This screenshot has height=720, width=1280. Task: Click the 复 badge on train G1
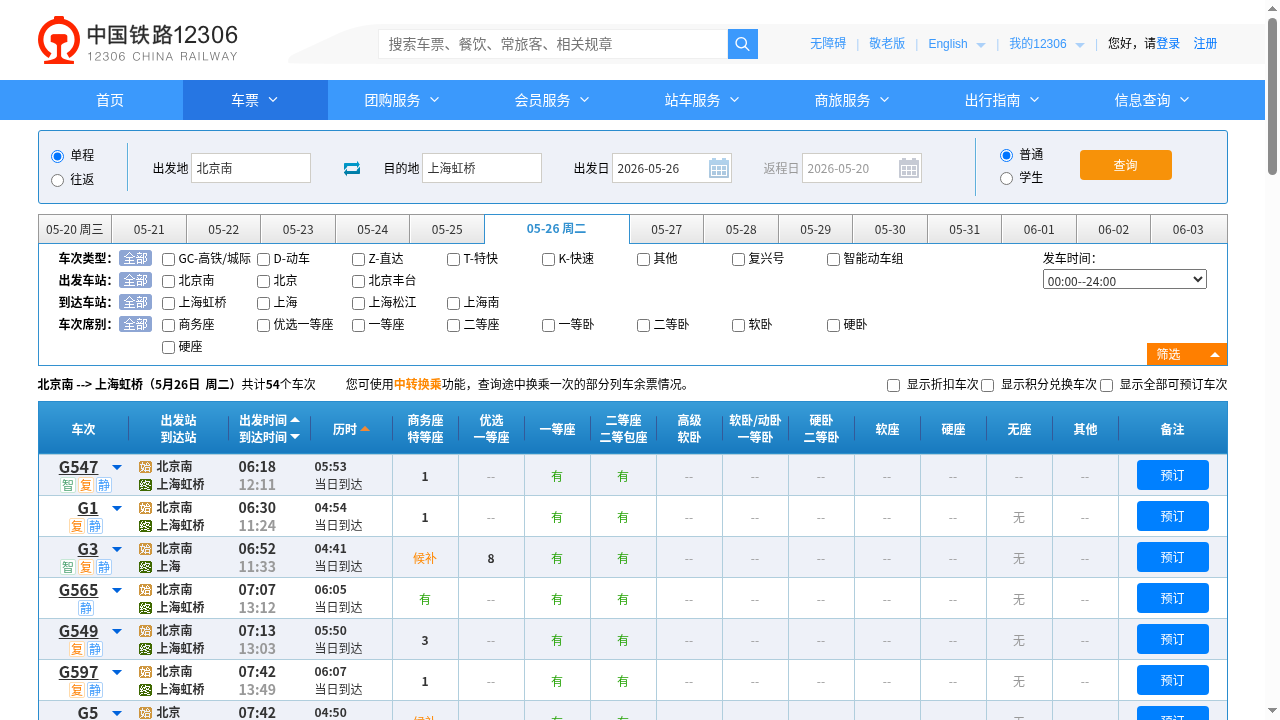pyautogui.click(x=77, y=526)
